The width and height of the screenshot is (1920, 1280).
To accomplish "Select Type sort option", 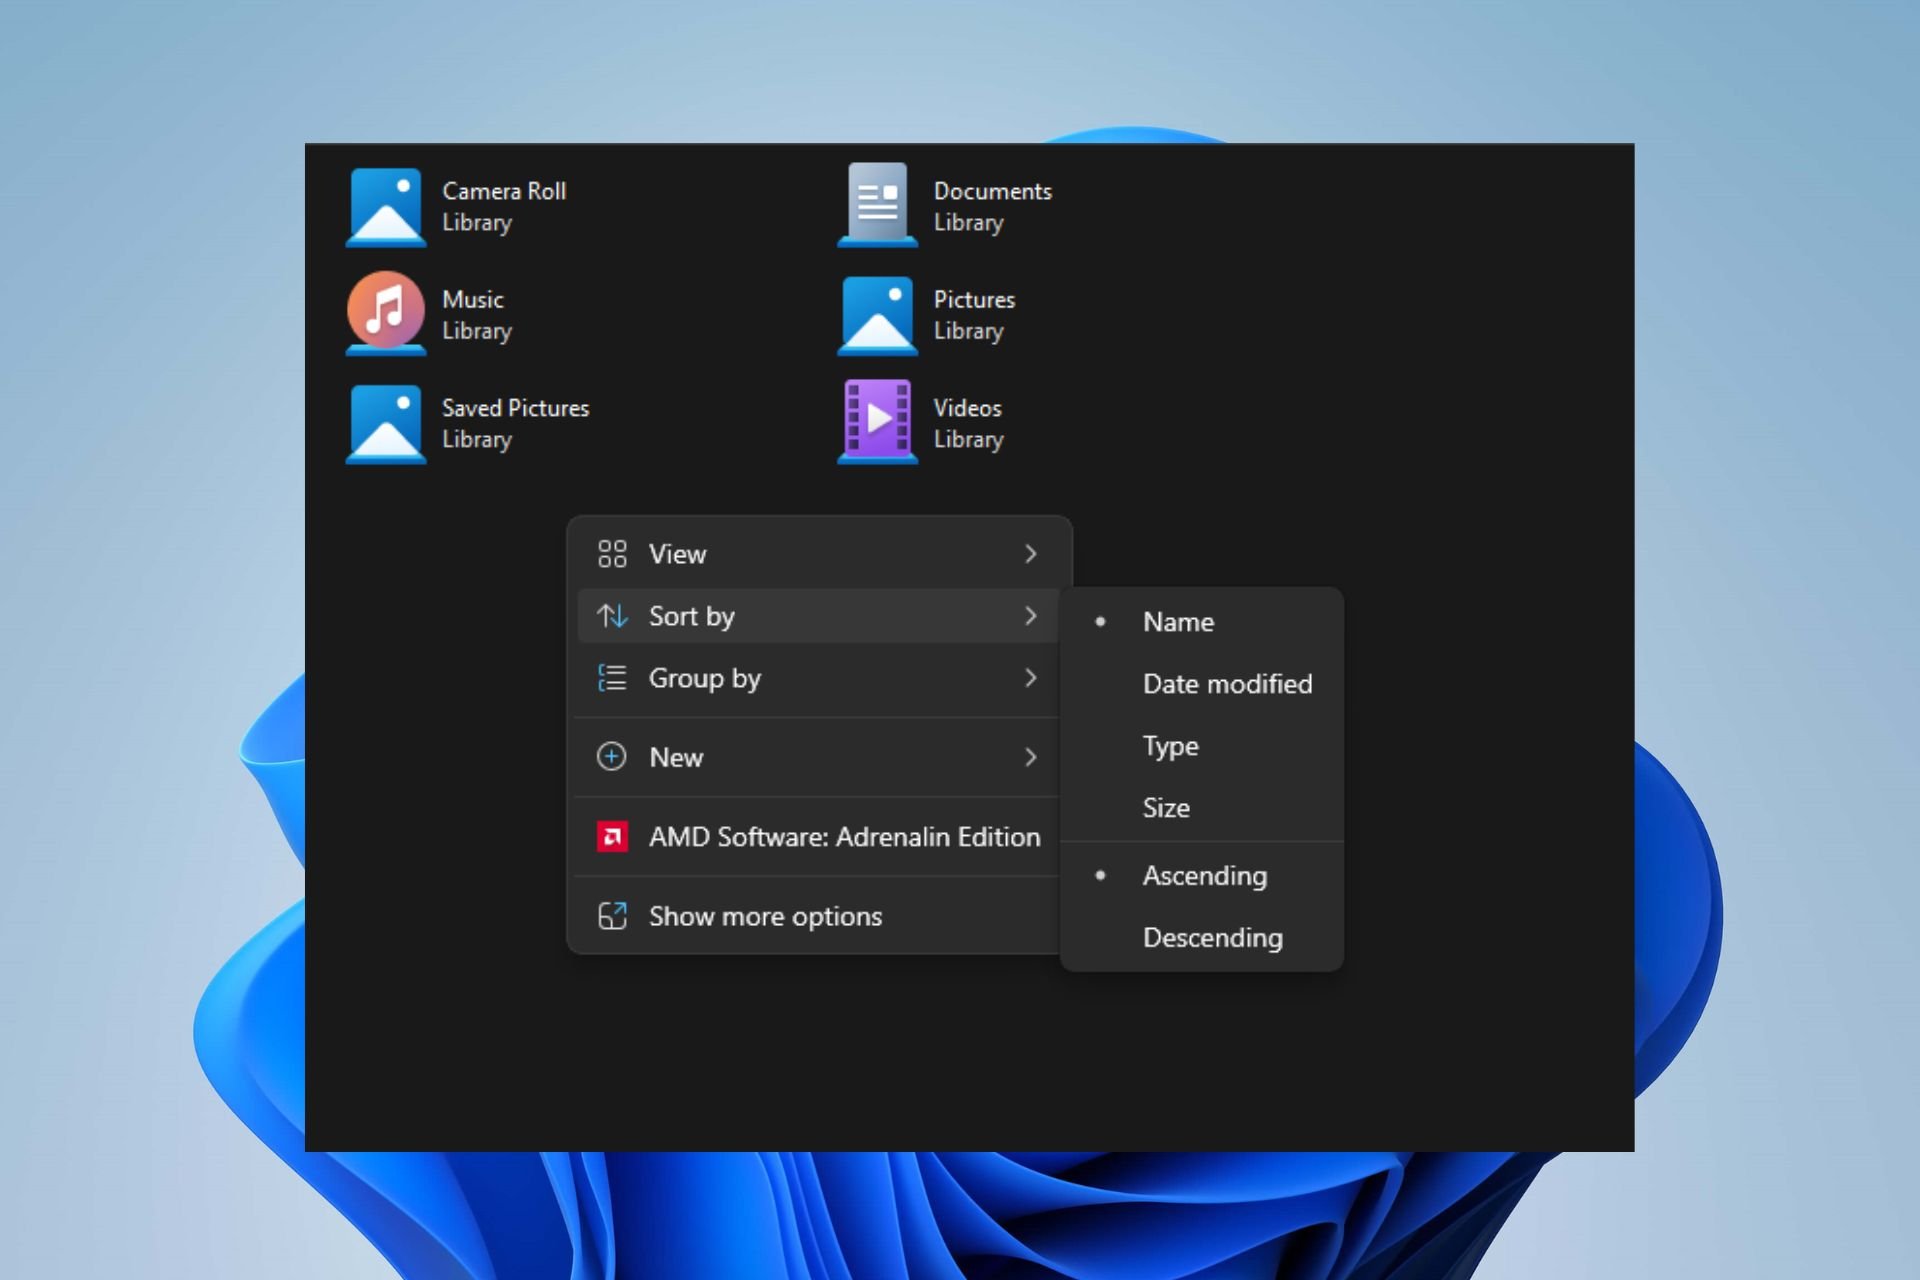I will pyautogui.click(x=1171, y=744).
